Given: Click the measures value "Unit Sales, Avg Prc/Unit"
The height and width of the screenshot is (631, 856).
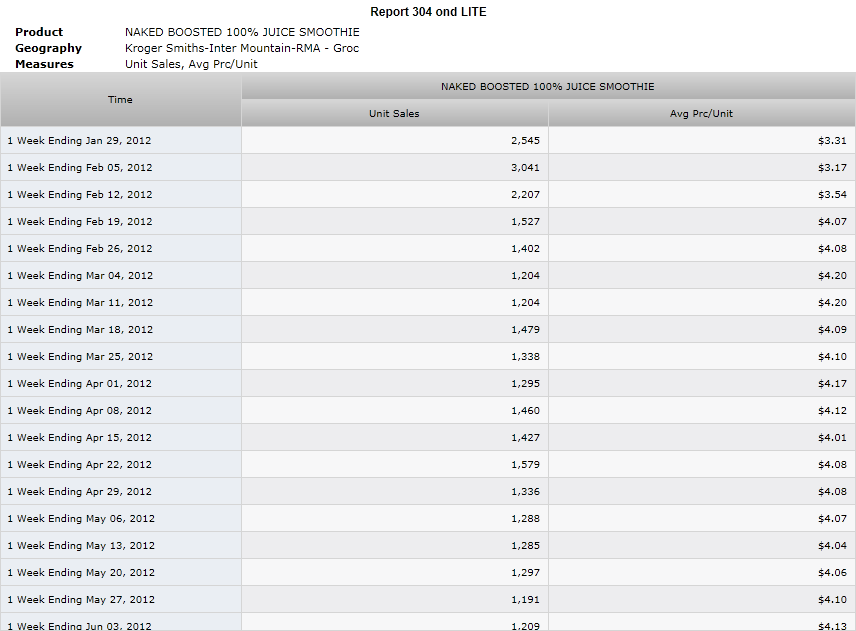Looking at the screenshot, I should coord(191,64).
